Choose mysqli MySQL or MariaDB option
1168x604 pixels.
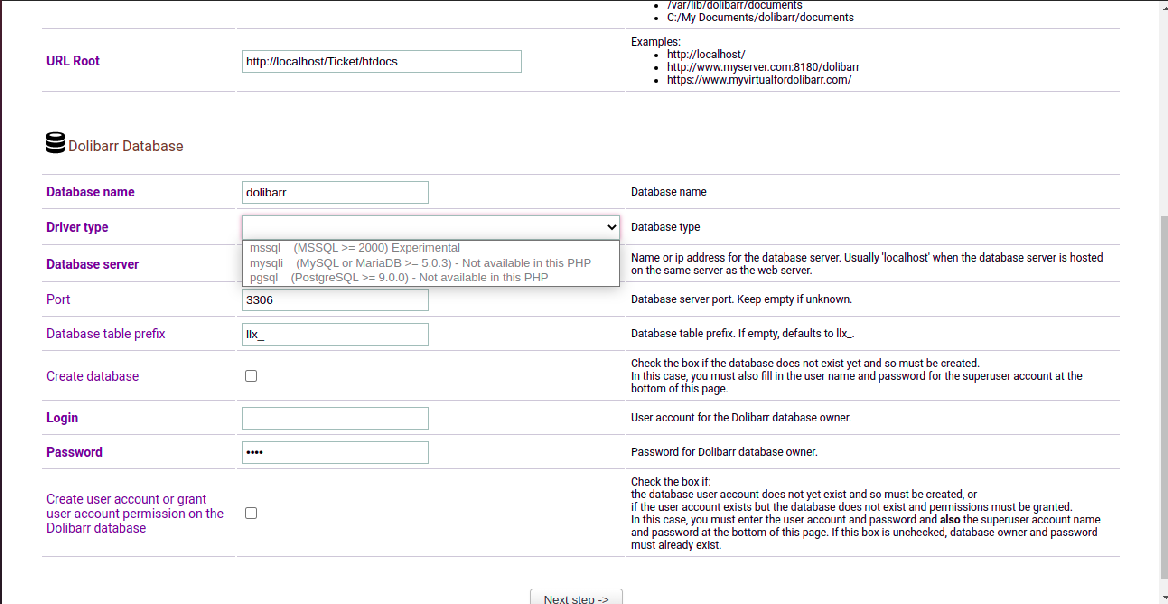420,263
